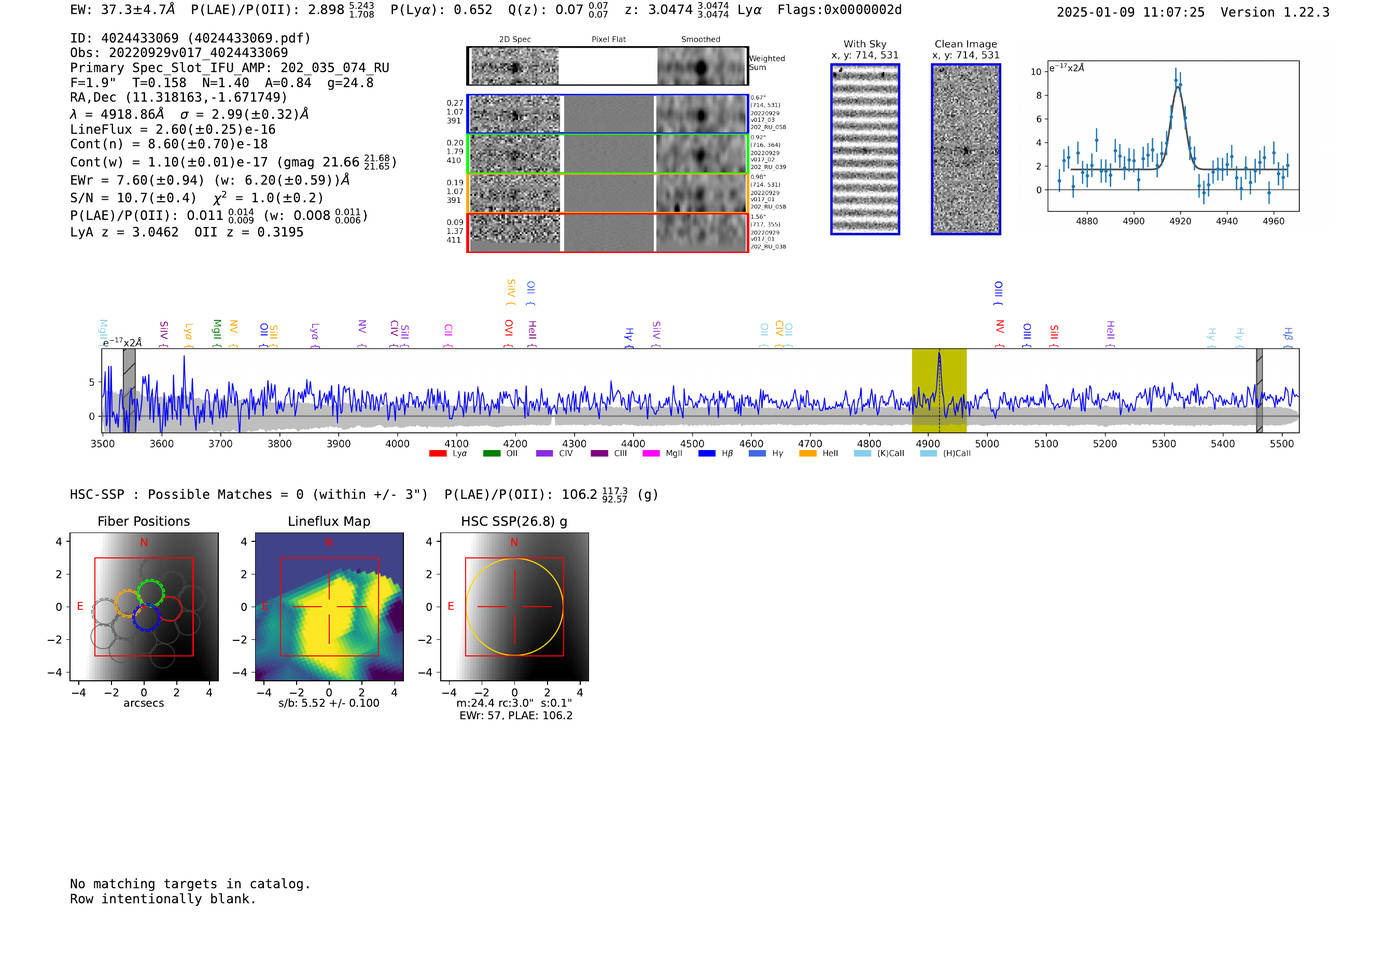This screenshot has height=953, width=1400.
Task: Click the green-bordered Pixel Flat cutout
Action: click(608, 154)
